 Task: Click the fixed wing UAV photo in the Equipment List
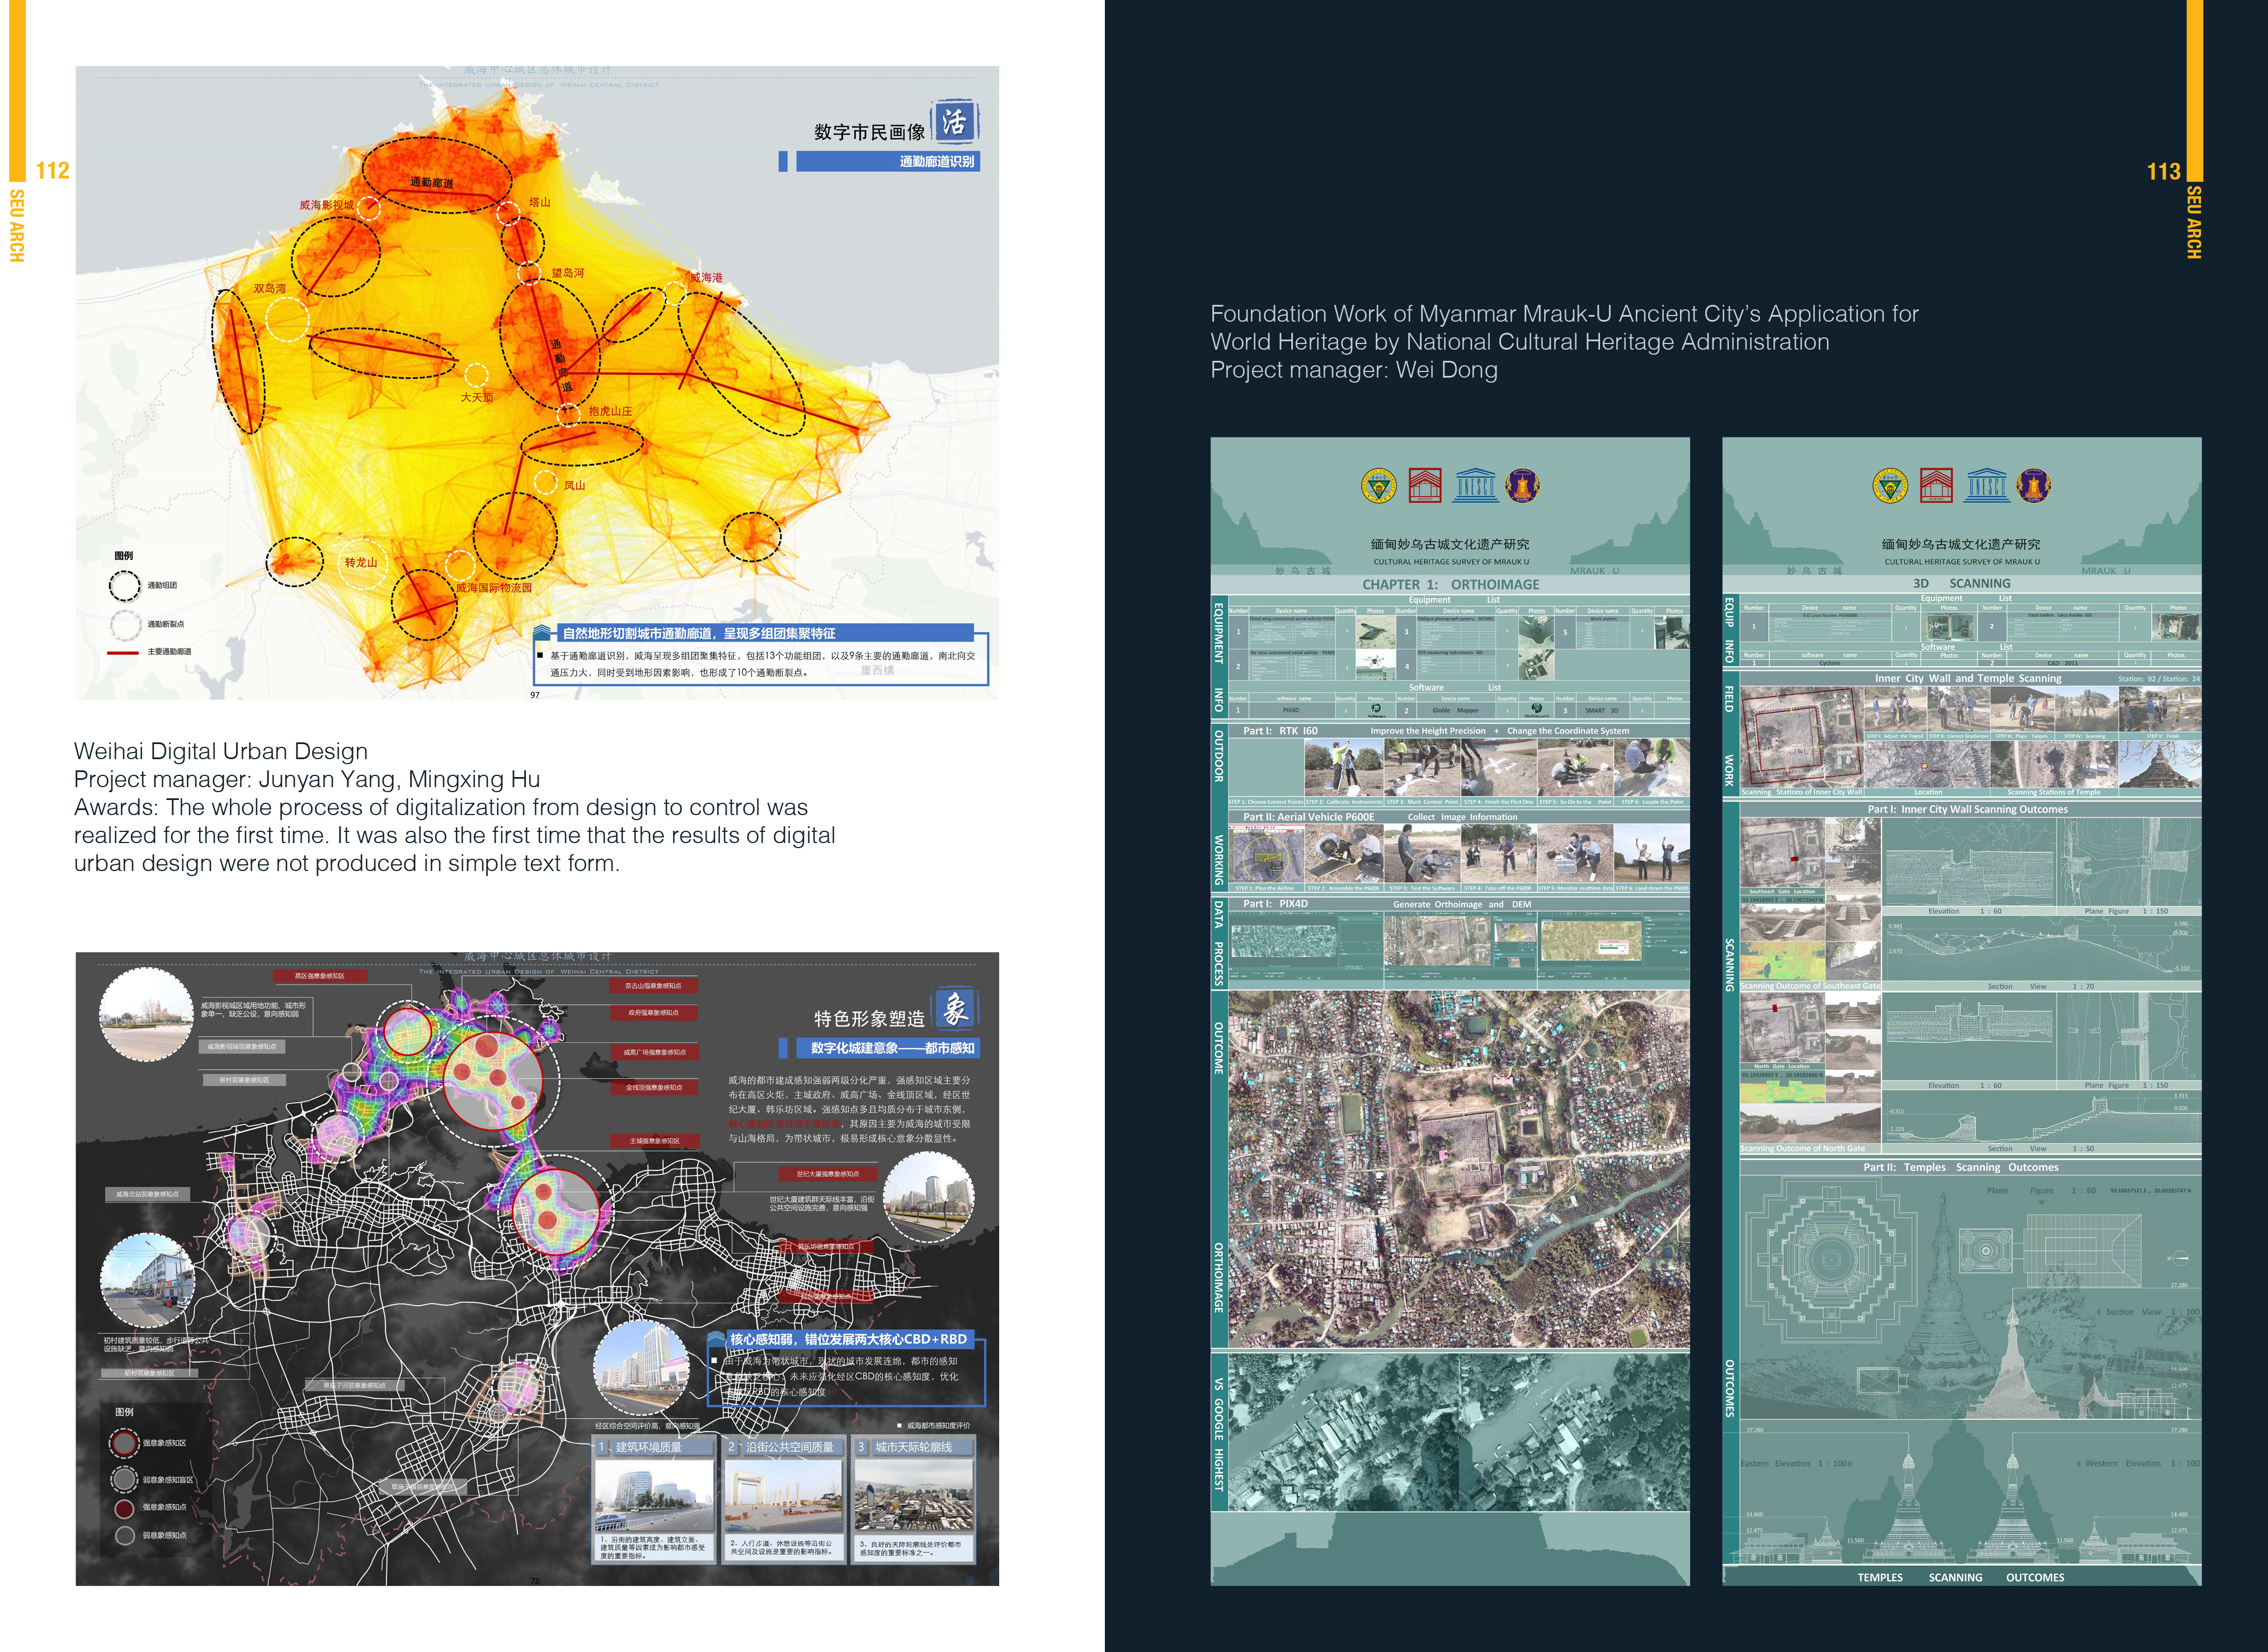click(1376, 632)
